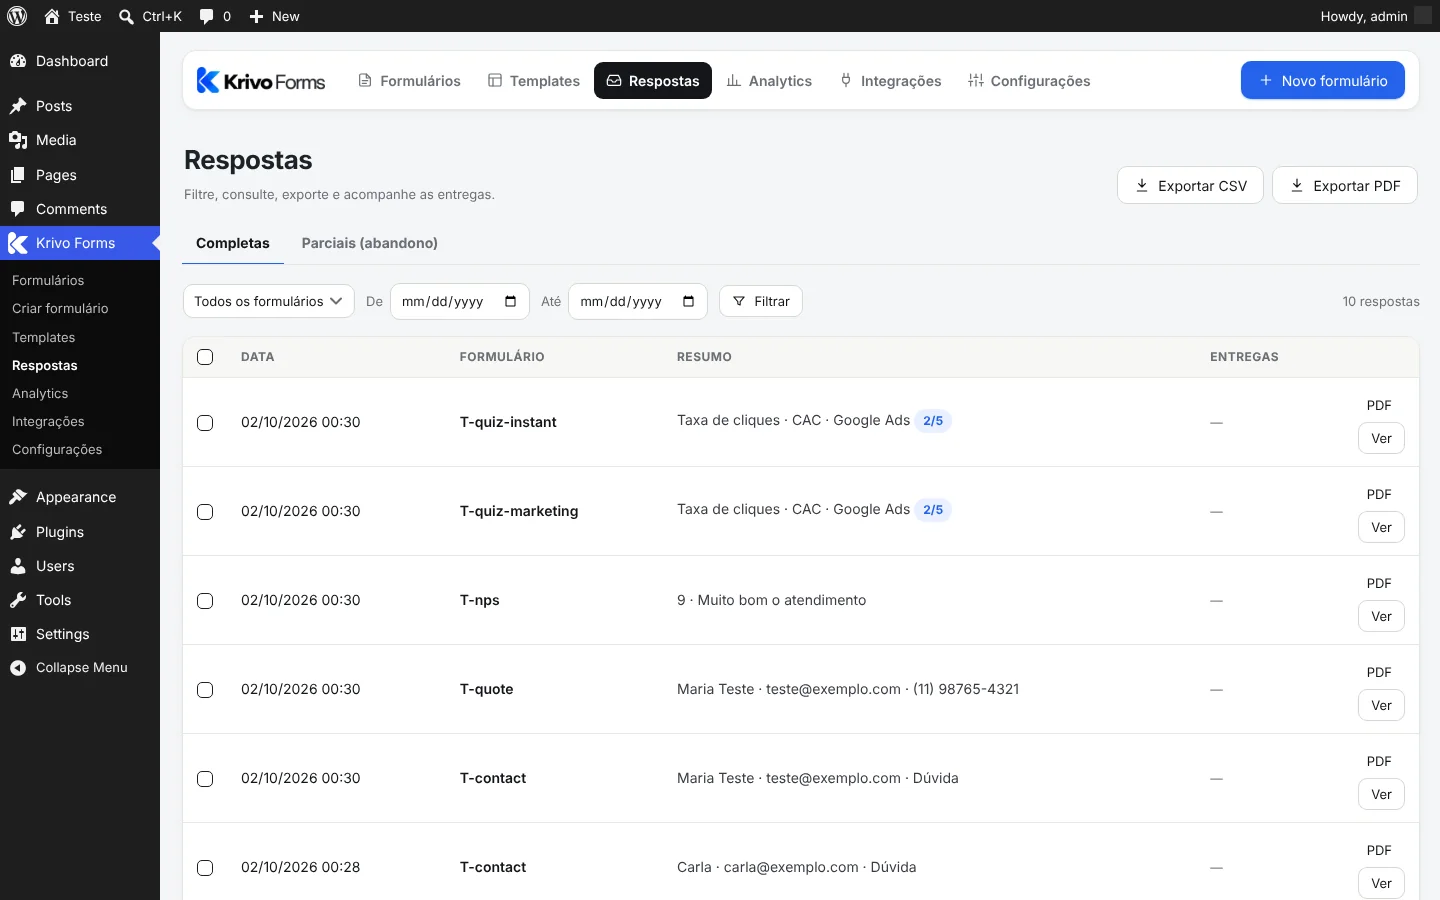
Task: Open Ctrl+K search in admin bar
Action: tap(150, 16)
